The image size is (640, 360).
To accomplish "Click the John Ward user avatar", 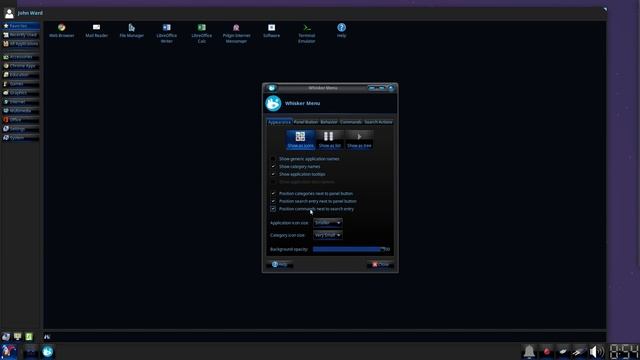I will coord(9,13).
